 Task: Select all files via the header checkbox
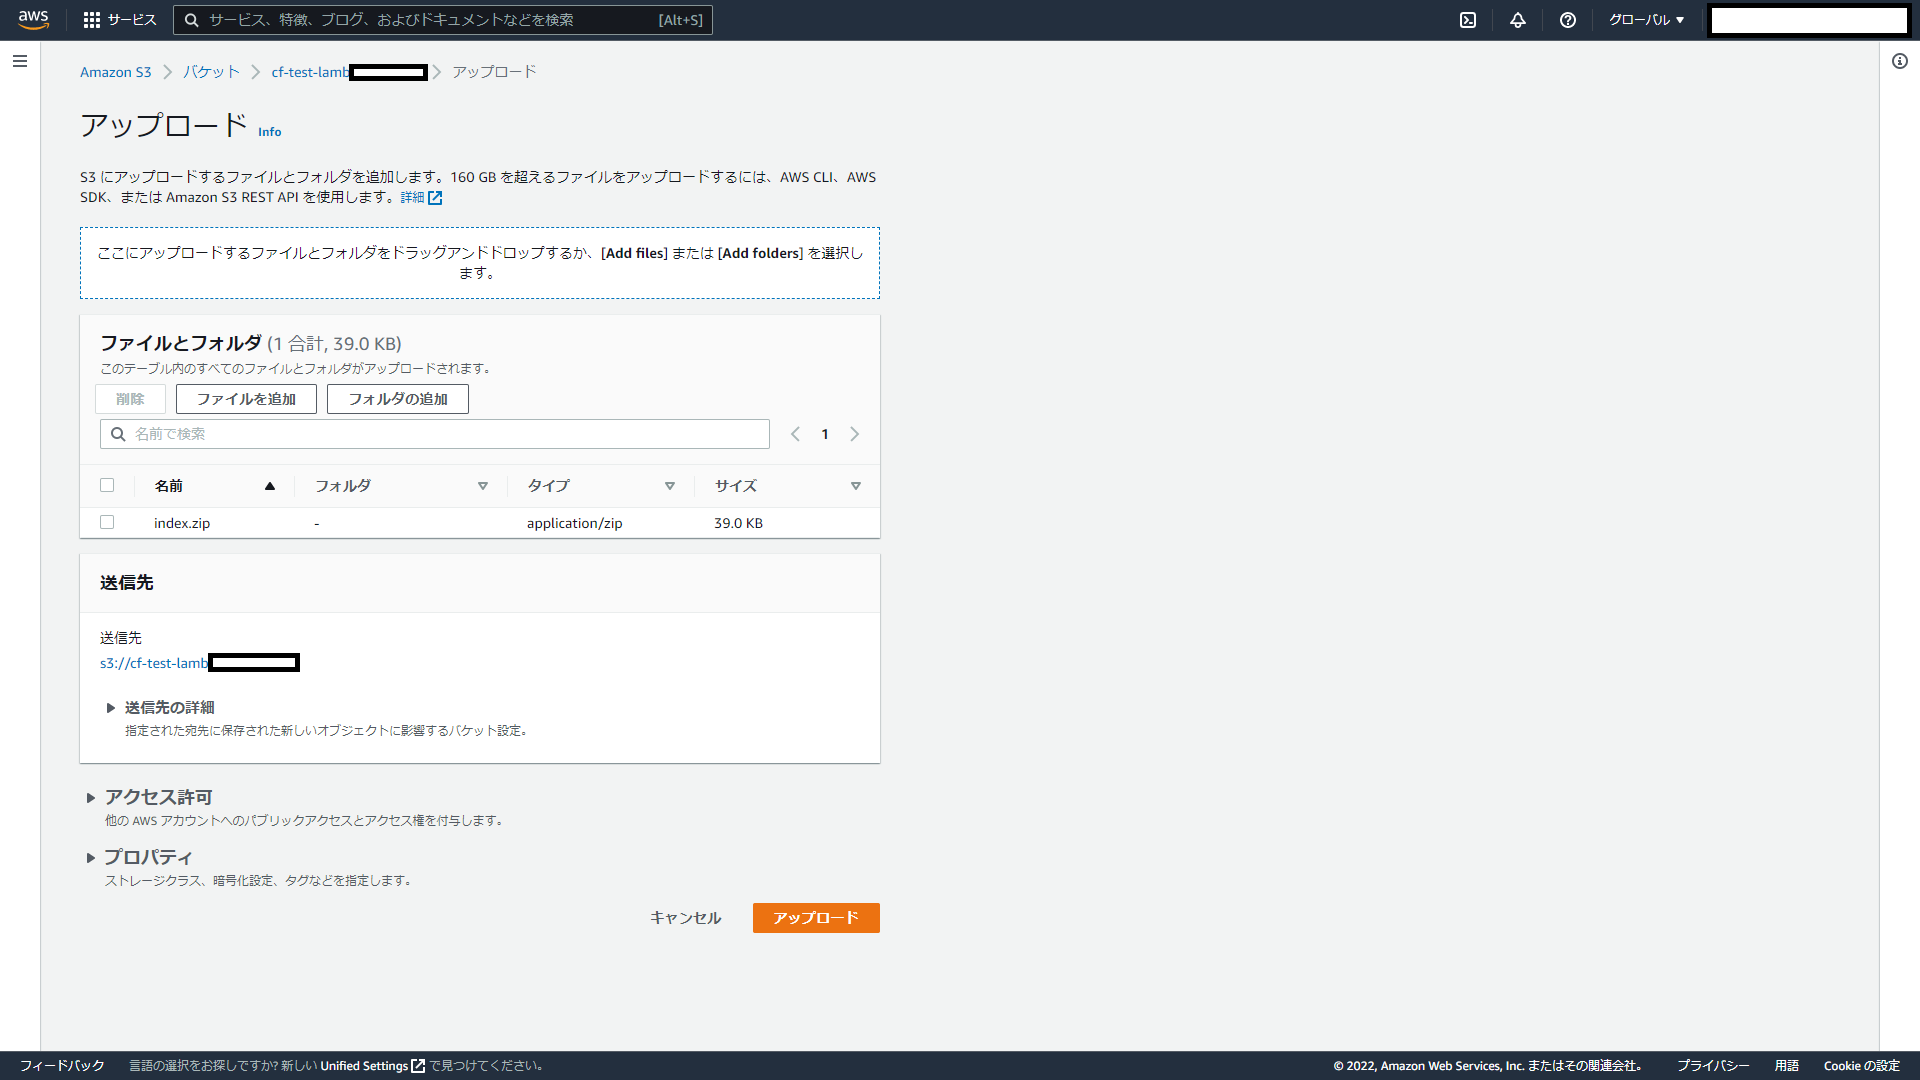click(107, 485)
